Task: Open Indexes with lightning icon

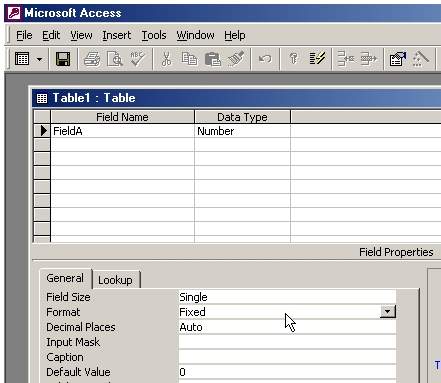Action: pyautogui.click(x=317, y=59)
